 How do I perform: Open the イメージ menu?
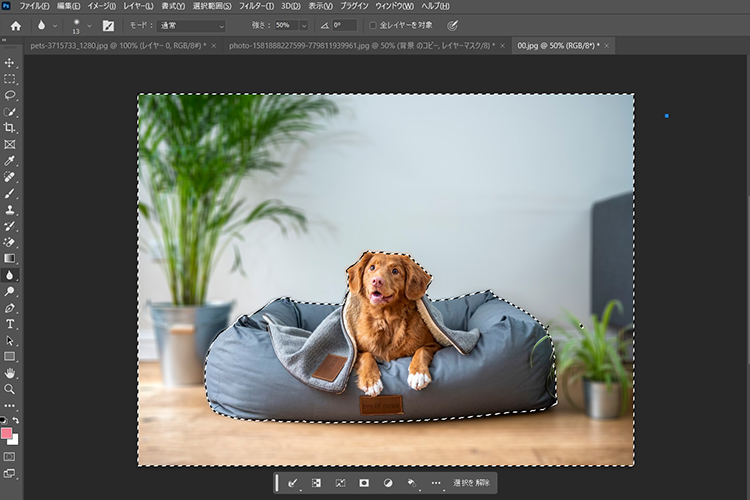[101, 6]
